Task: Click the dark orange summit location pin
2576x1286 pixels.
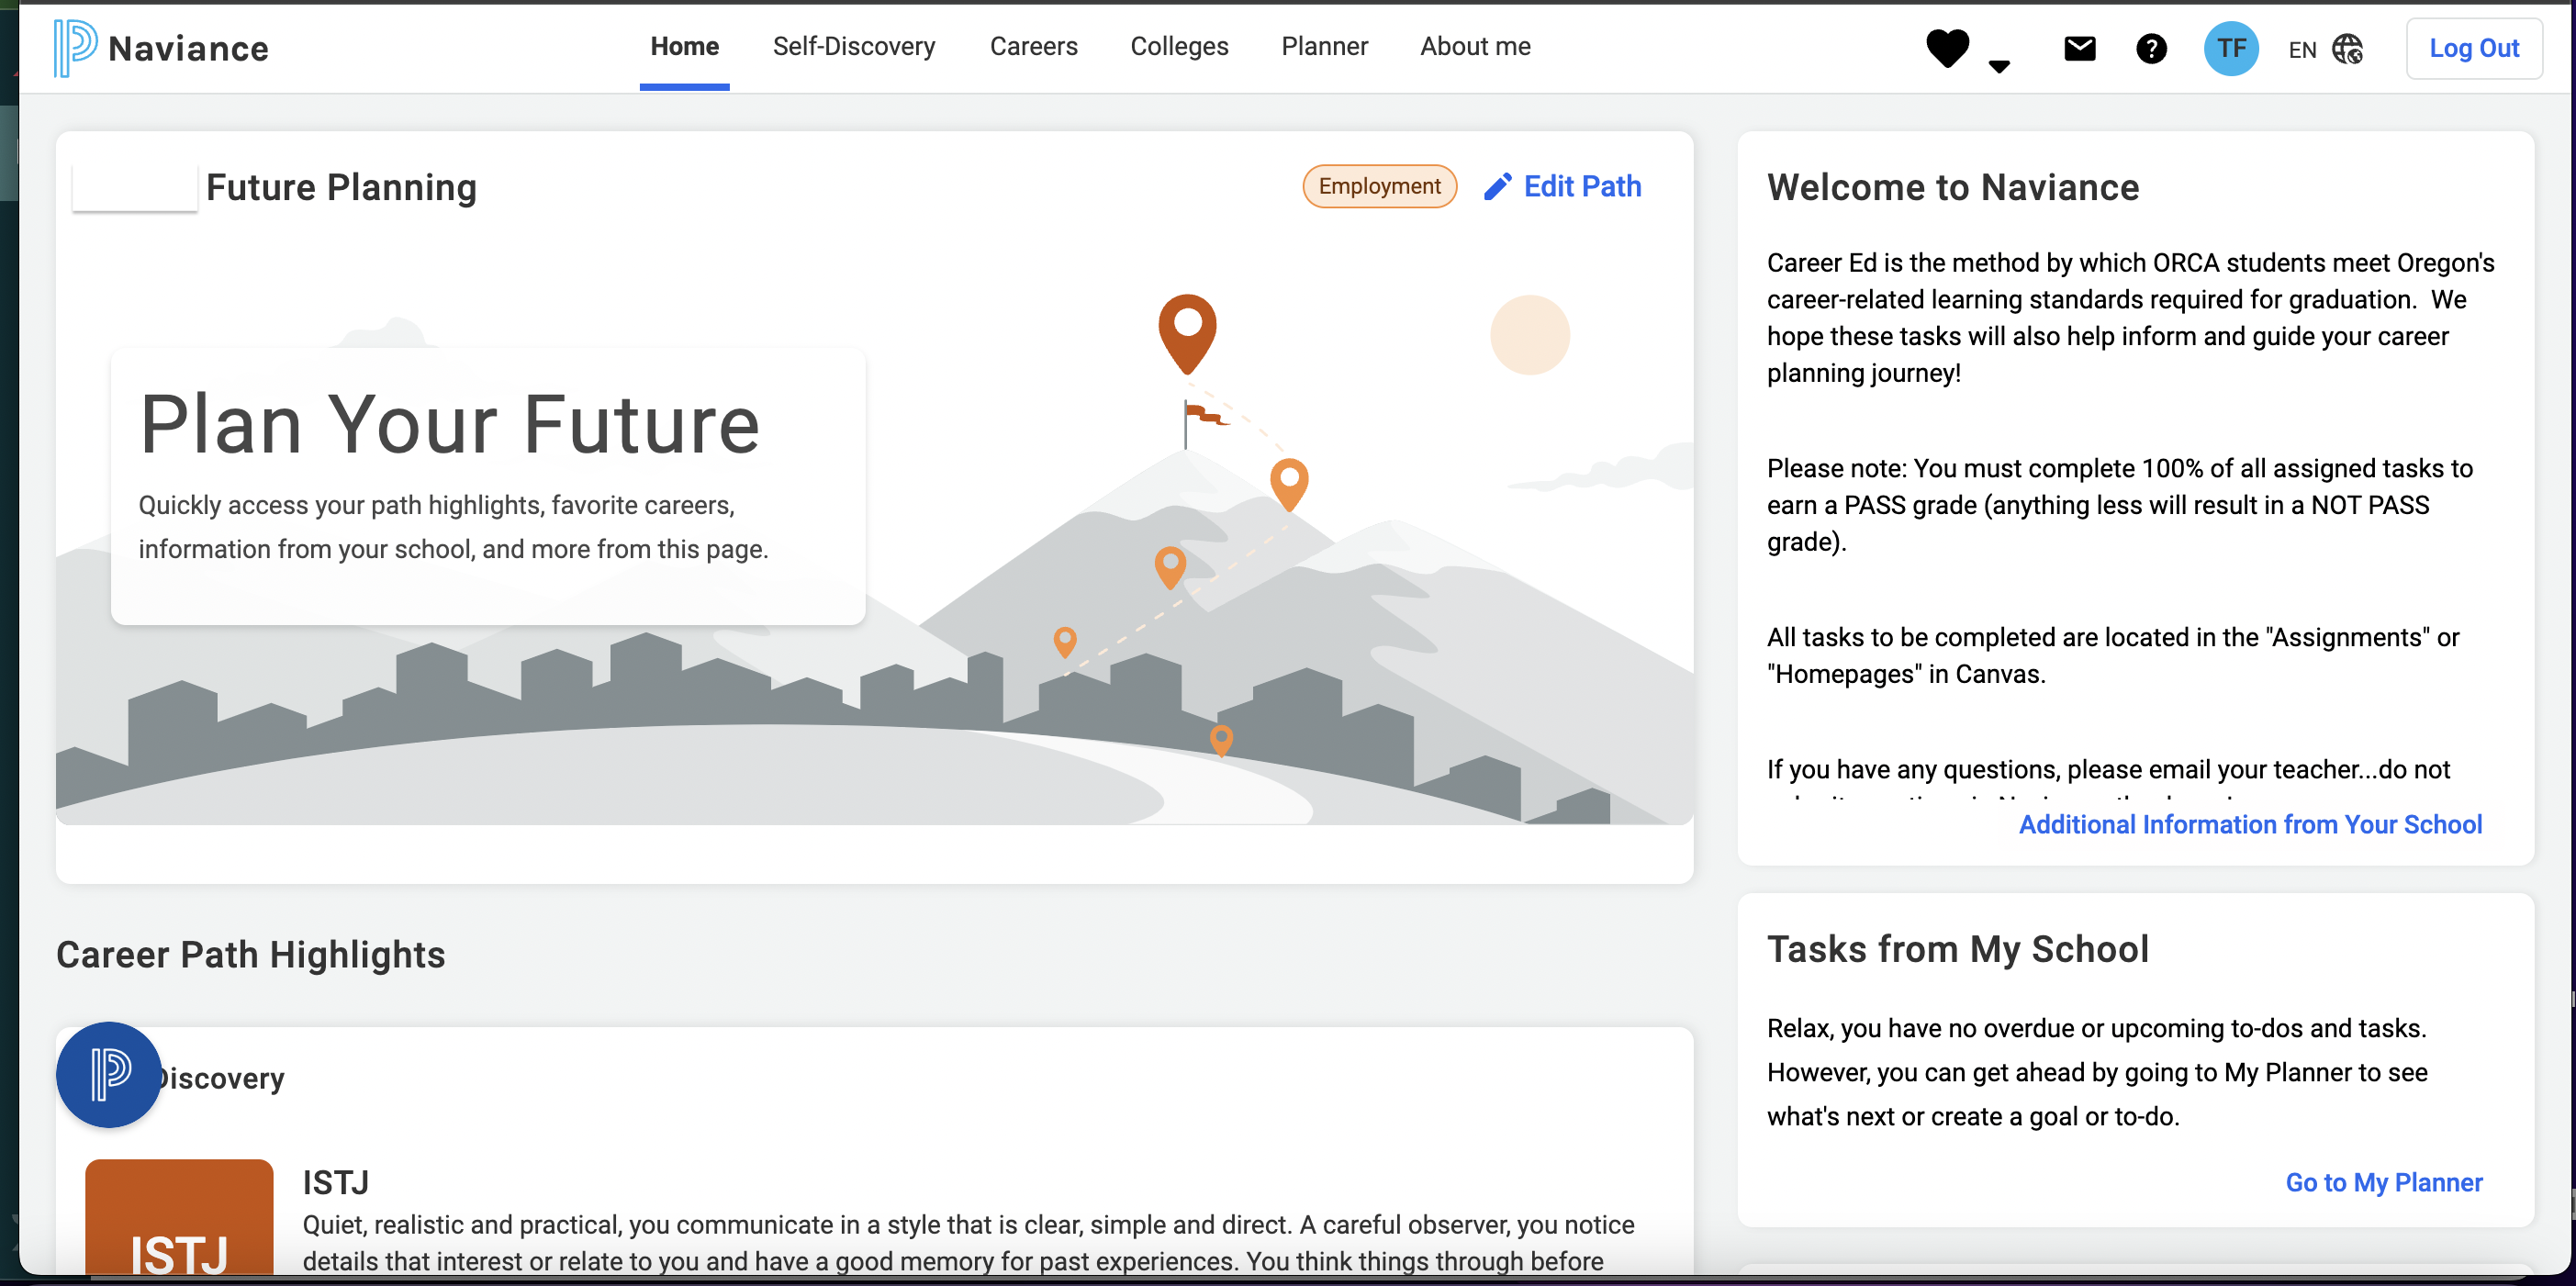Action: [x=1187, y=333]
